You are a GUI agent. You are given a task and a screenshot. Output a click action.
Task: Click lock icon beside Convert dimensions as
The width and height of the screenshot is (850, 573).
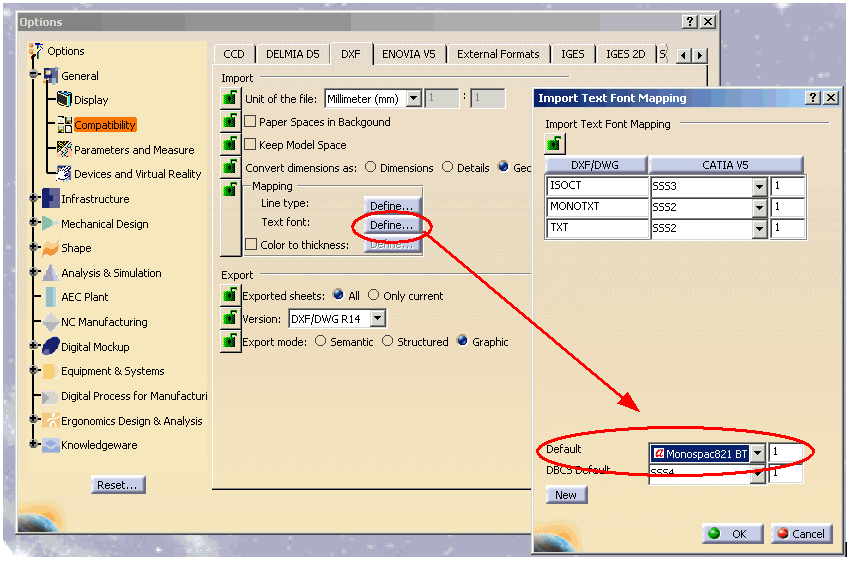tap(230, 167)
